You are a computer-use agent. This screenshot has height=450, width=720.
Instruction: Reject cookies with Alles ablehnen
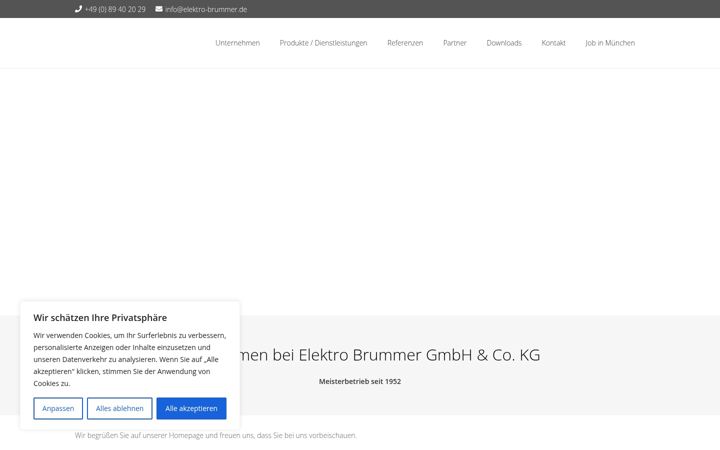point(119,408)
